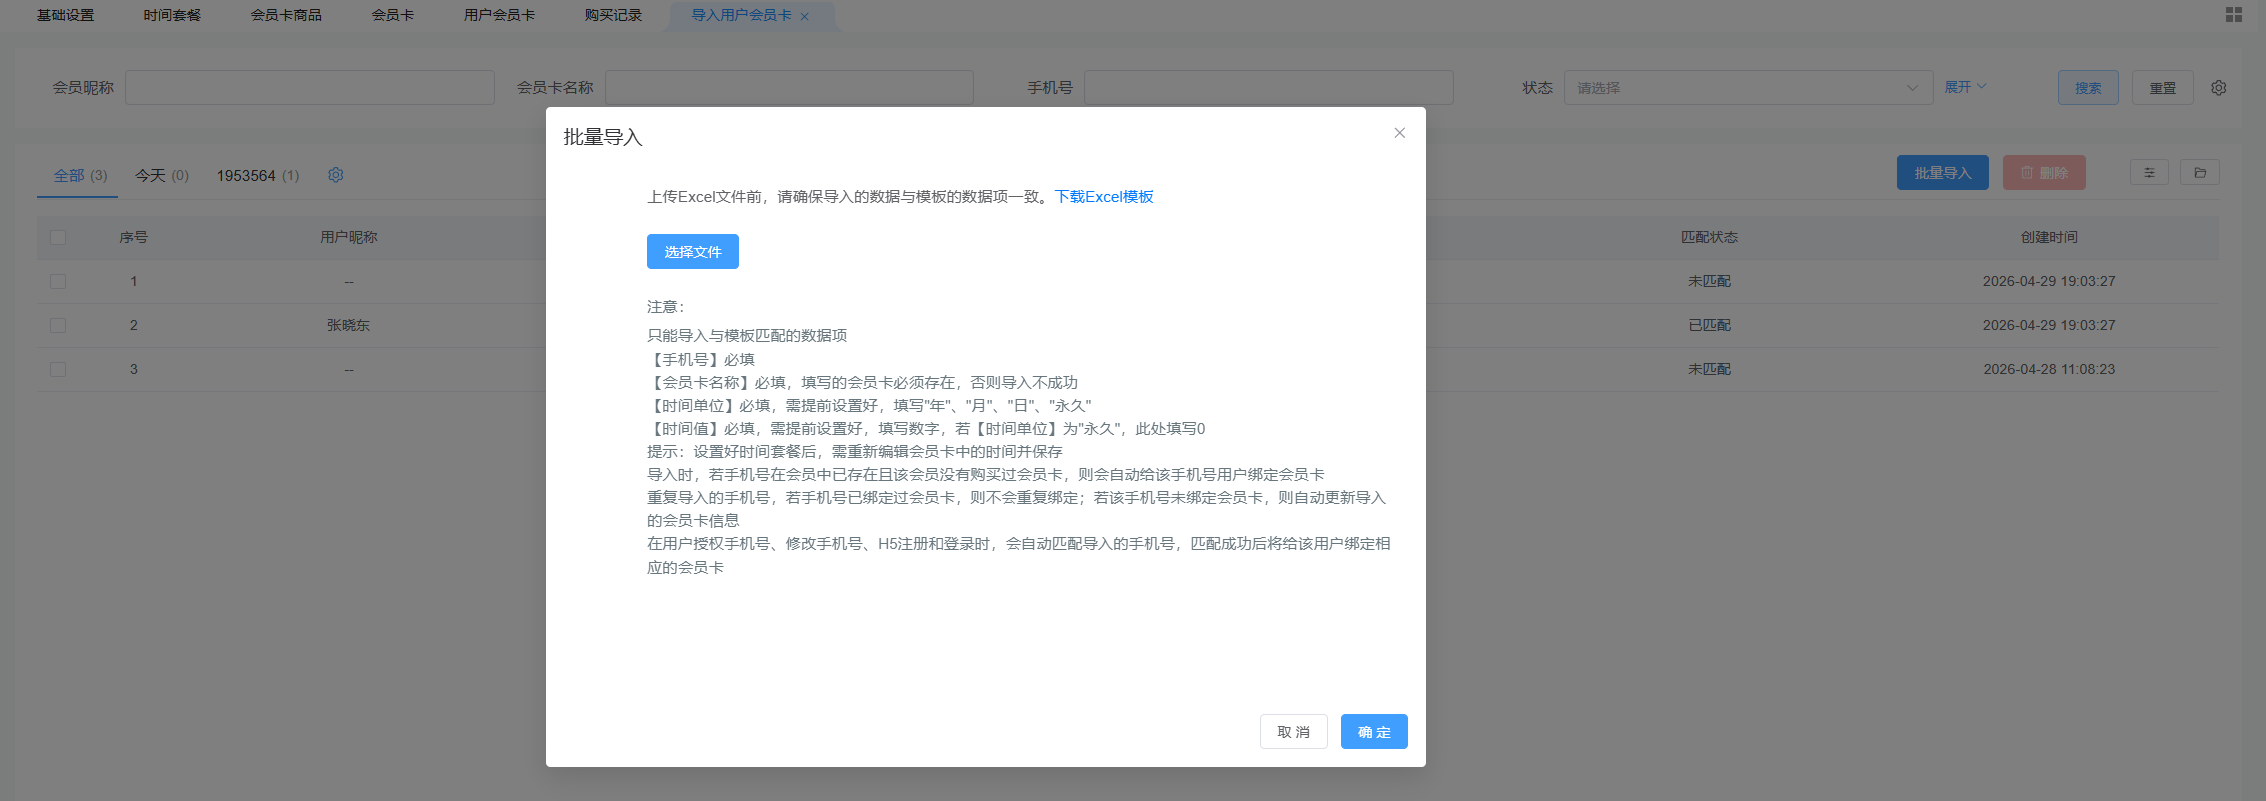Click the 2026-04-28 11:08:23 time cell
2266x801 pixels.
[2049, 369]
